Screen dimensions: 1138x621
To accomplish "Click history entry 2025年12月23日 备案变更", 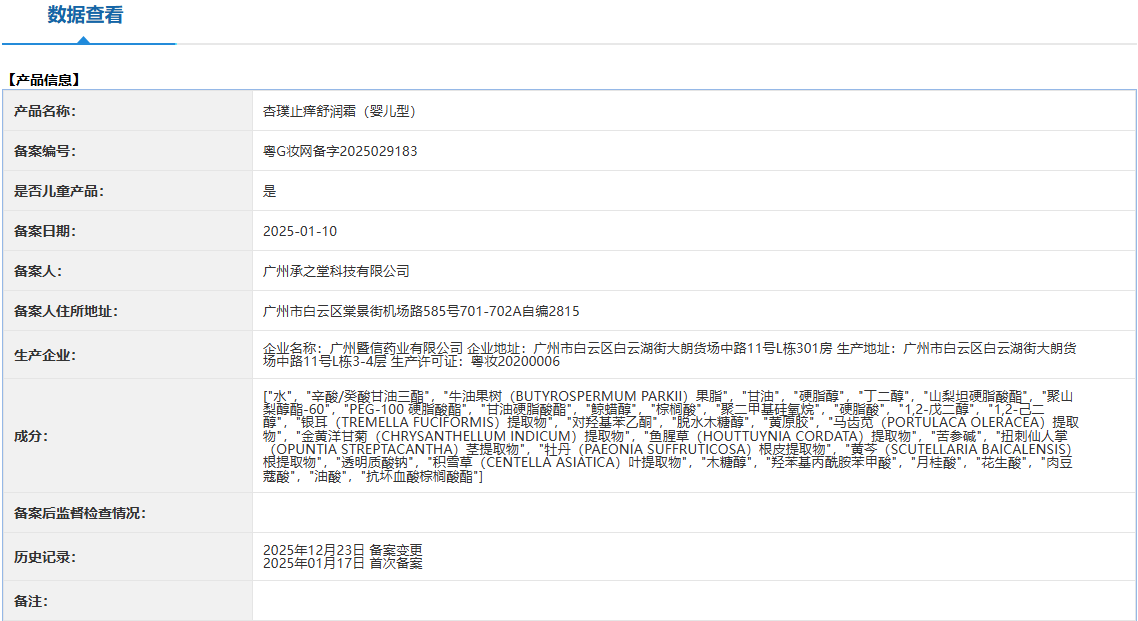I will [343, 551].
